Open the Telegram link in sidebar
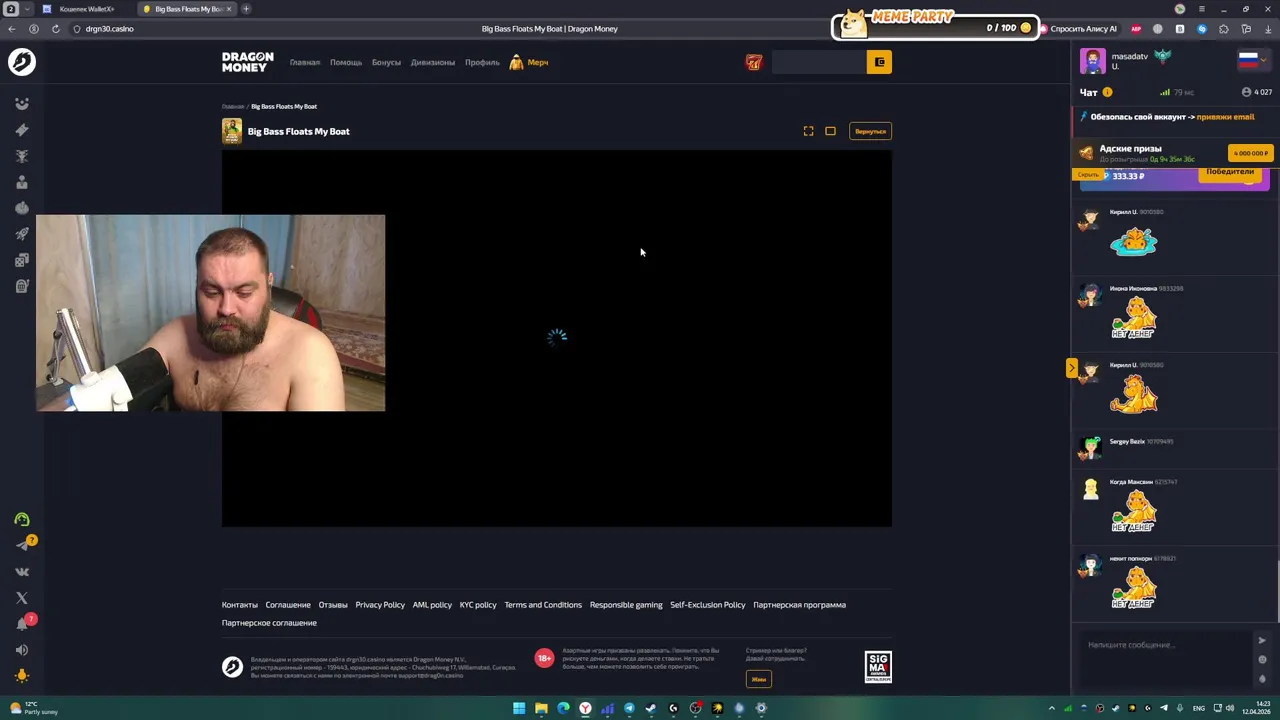 (x=22, y=545)
